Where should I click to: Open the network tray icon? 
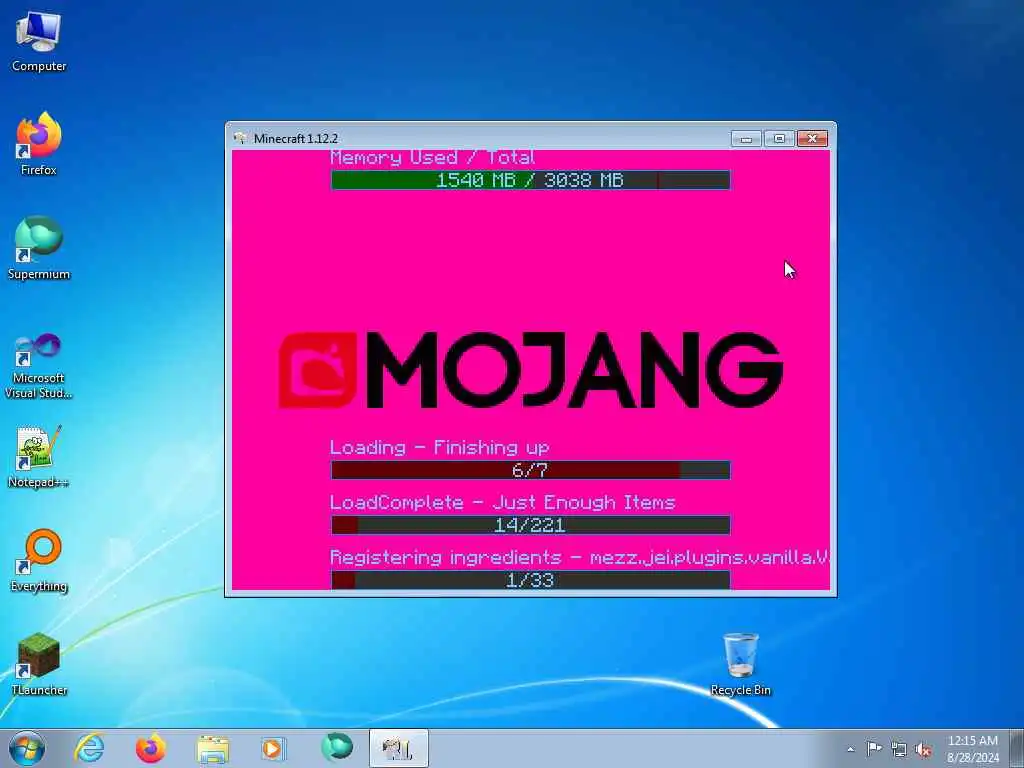(x=899, y=750)
